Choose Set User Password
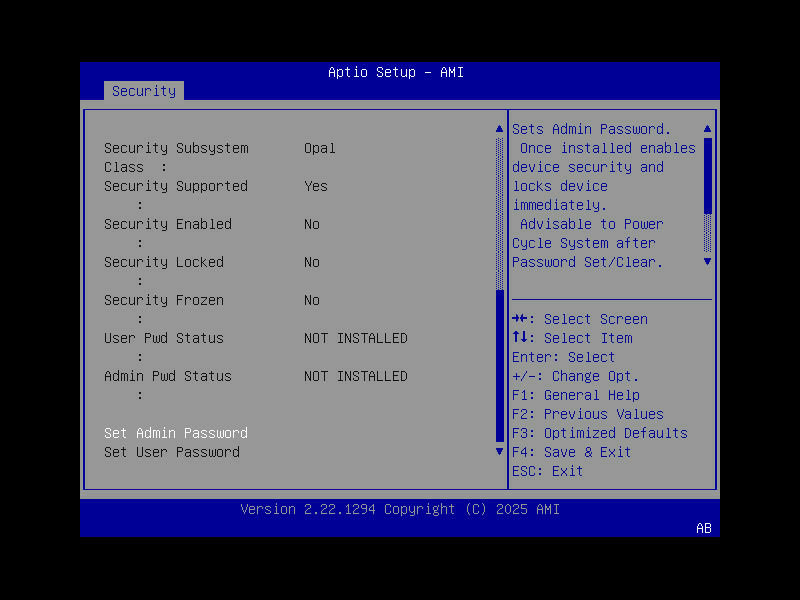Screen dimensions: 800x600 171,452
